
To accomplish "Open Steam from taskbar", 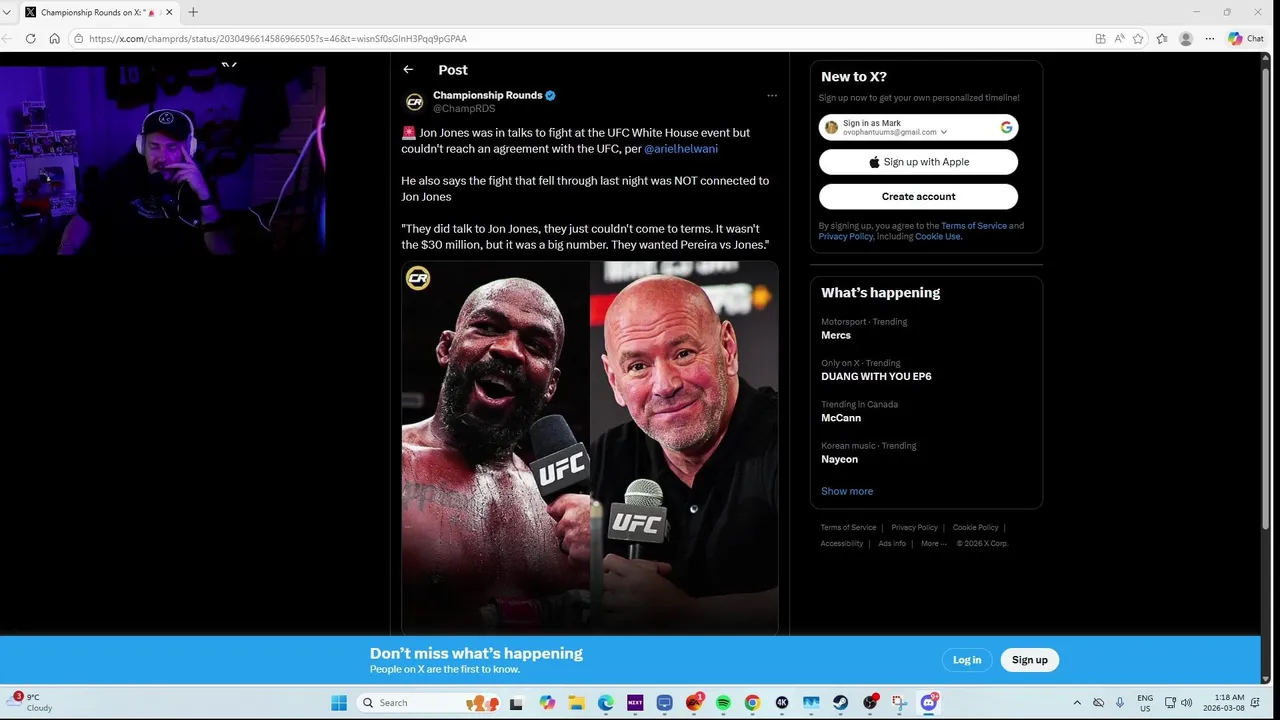I will 841,703.
